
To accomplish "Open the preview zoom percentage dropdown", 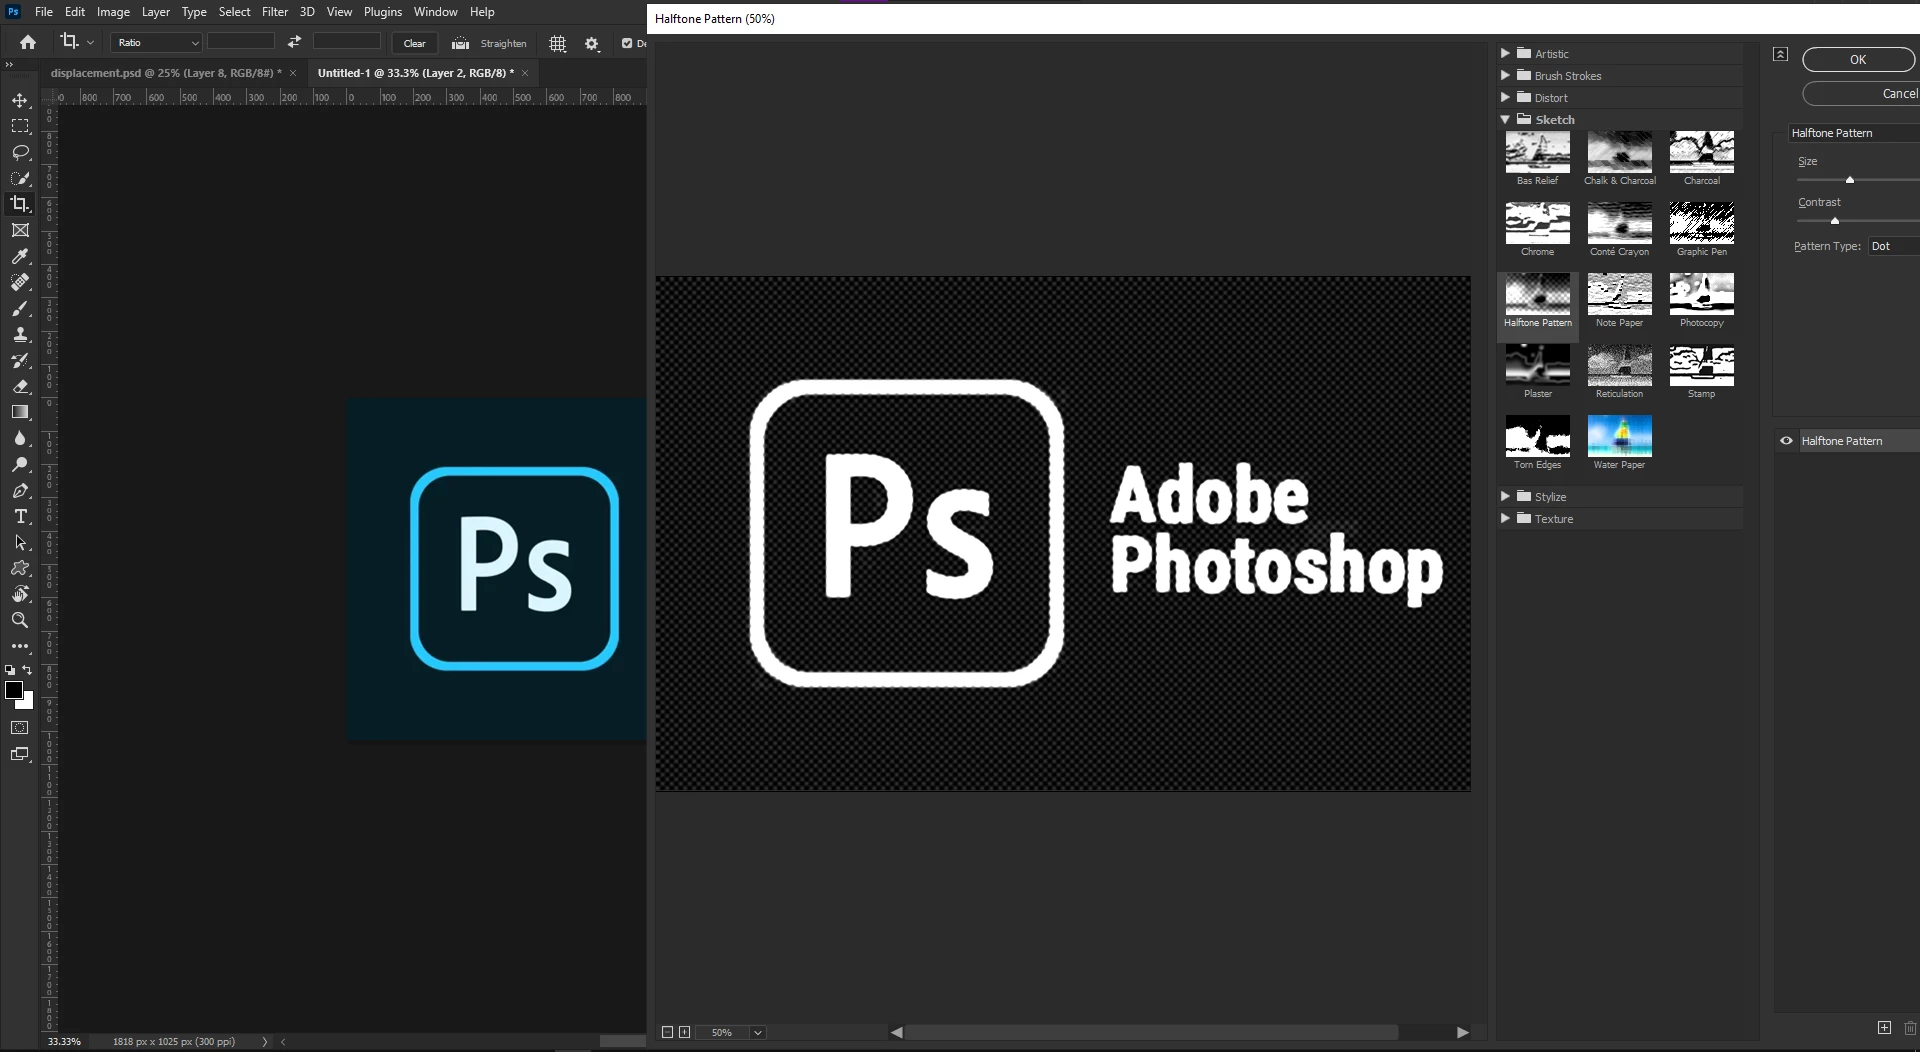I will click(757, 1032).
